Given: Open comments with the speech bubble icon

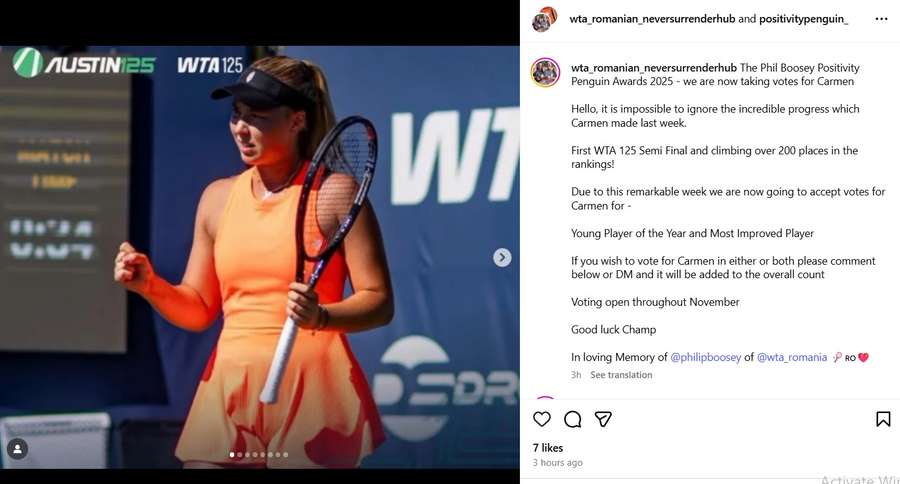Looking at the screenshot, I should pos(572,420).
